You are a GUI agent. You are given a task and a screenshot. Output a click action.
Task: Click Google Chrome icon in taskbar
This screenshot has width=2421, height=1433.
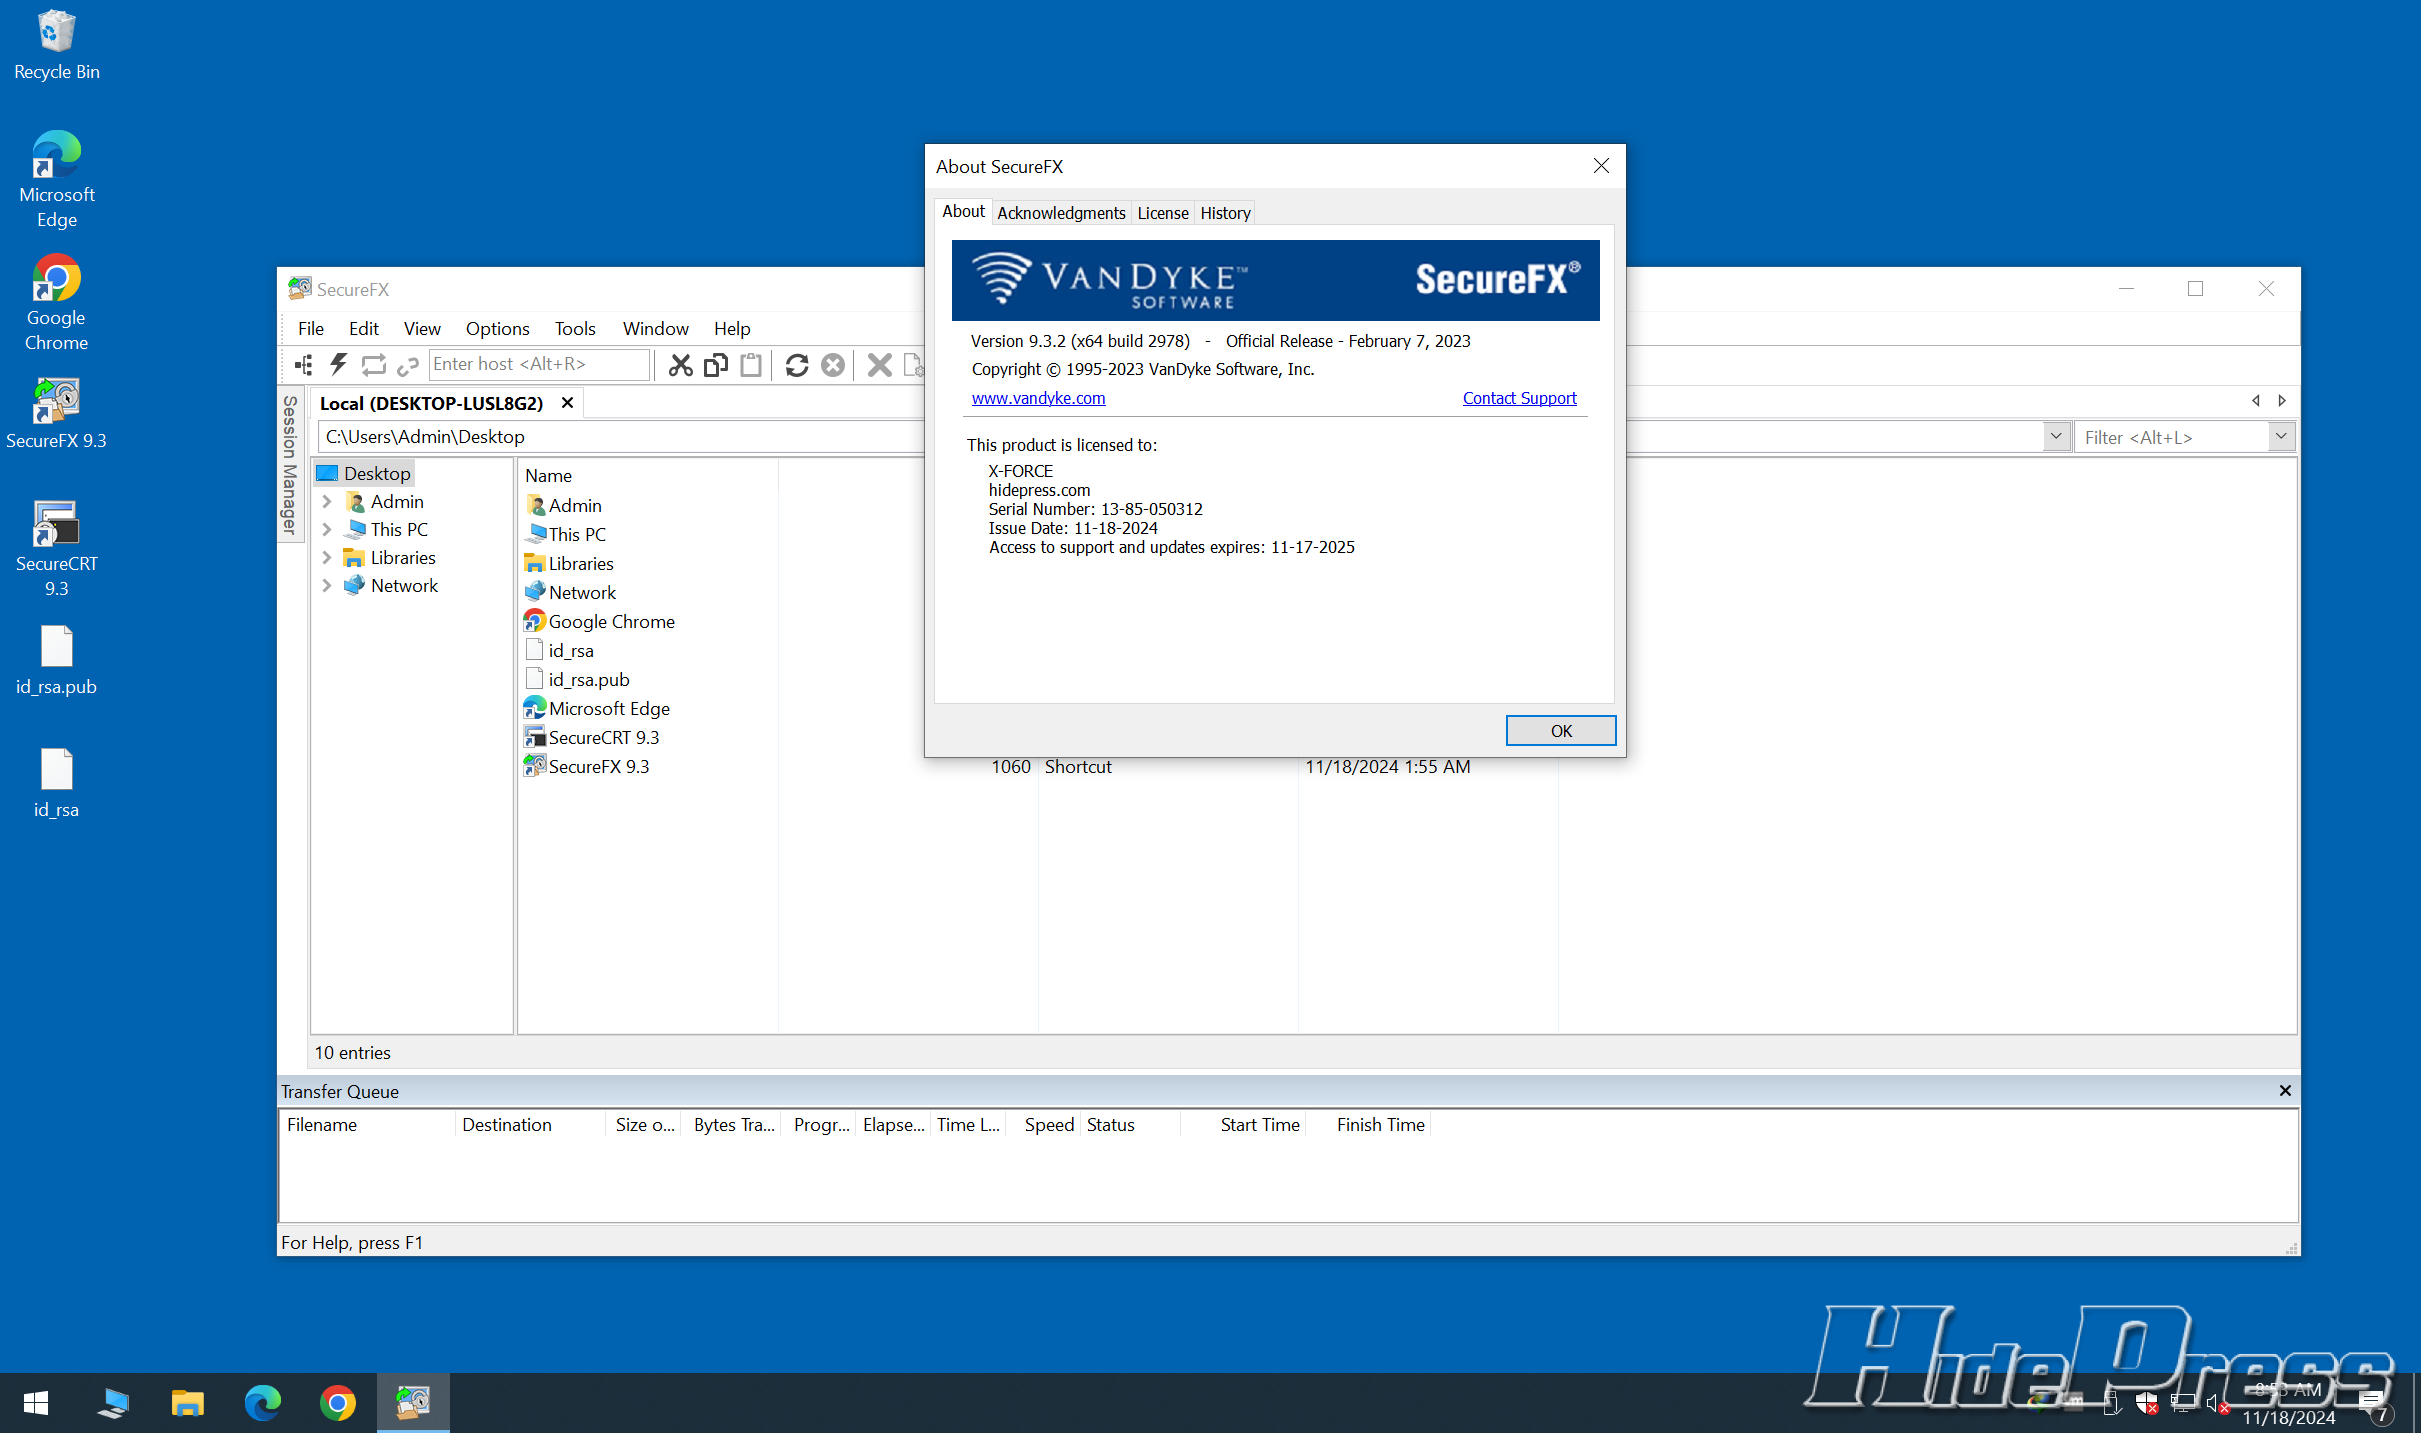click(x=337, y=1403)
